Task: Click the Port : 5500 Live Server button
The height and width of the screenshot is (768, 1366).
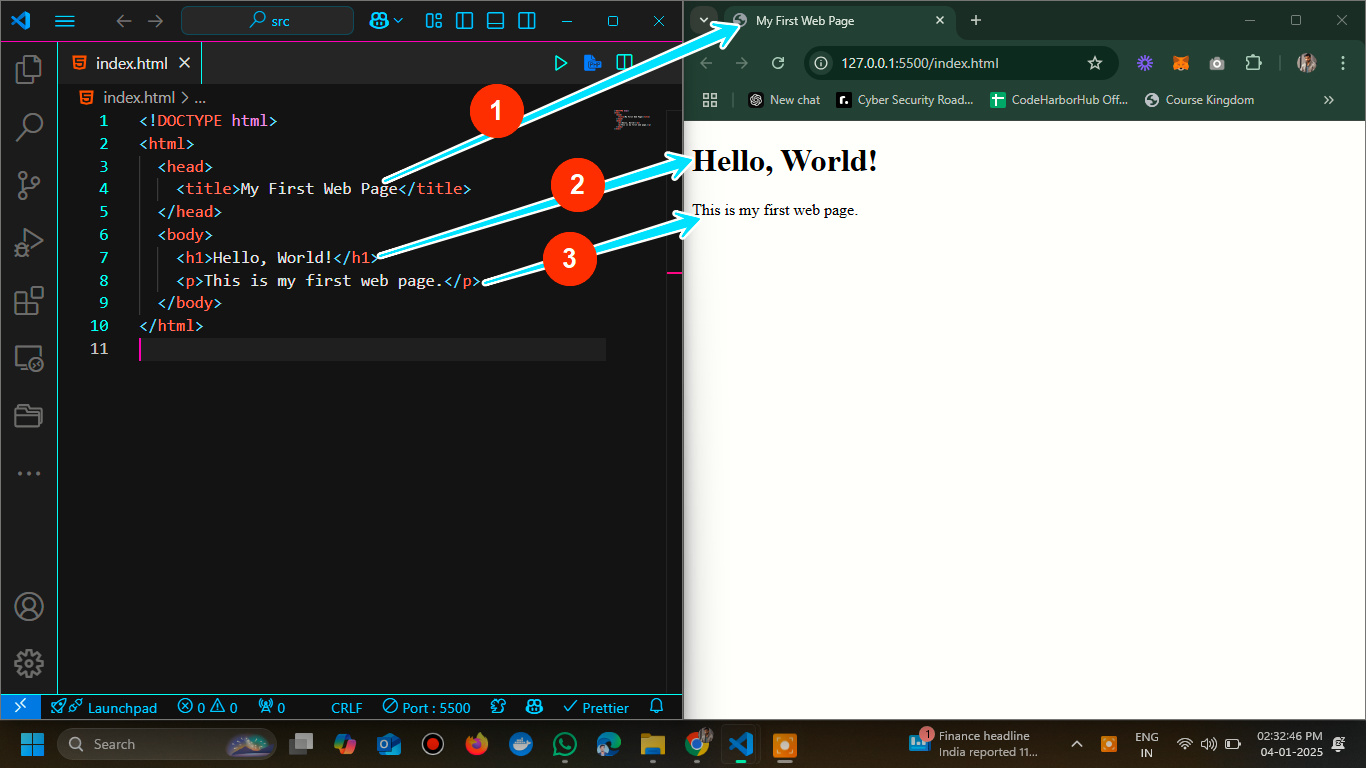Action: point(426,707)
